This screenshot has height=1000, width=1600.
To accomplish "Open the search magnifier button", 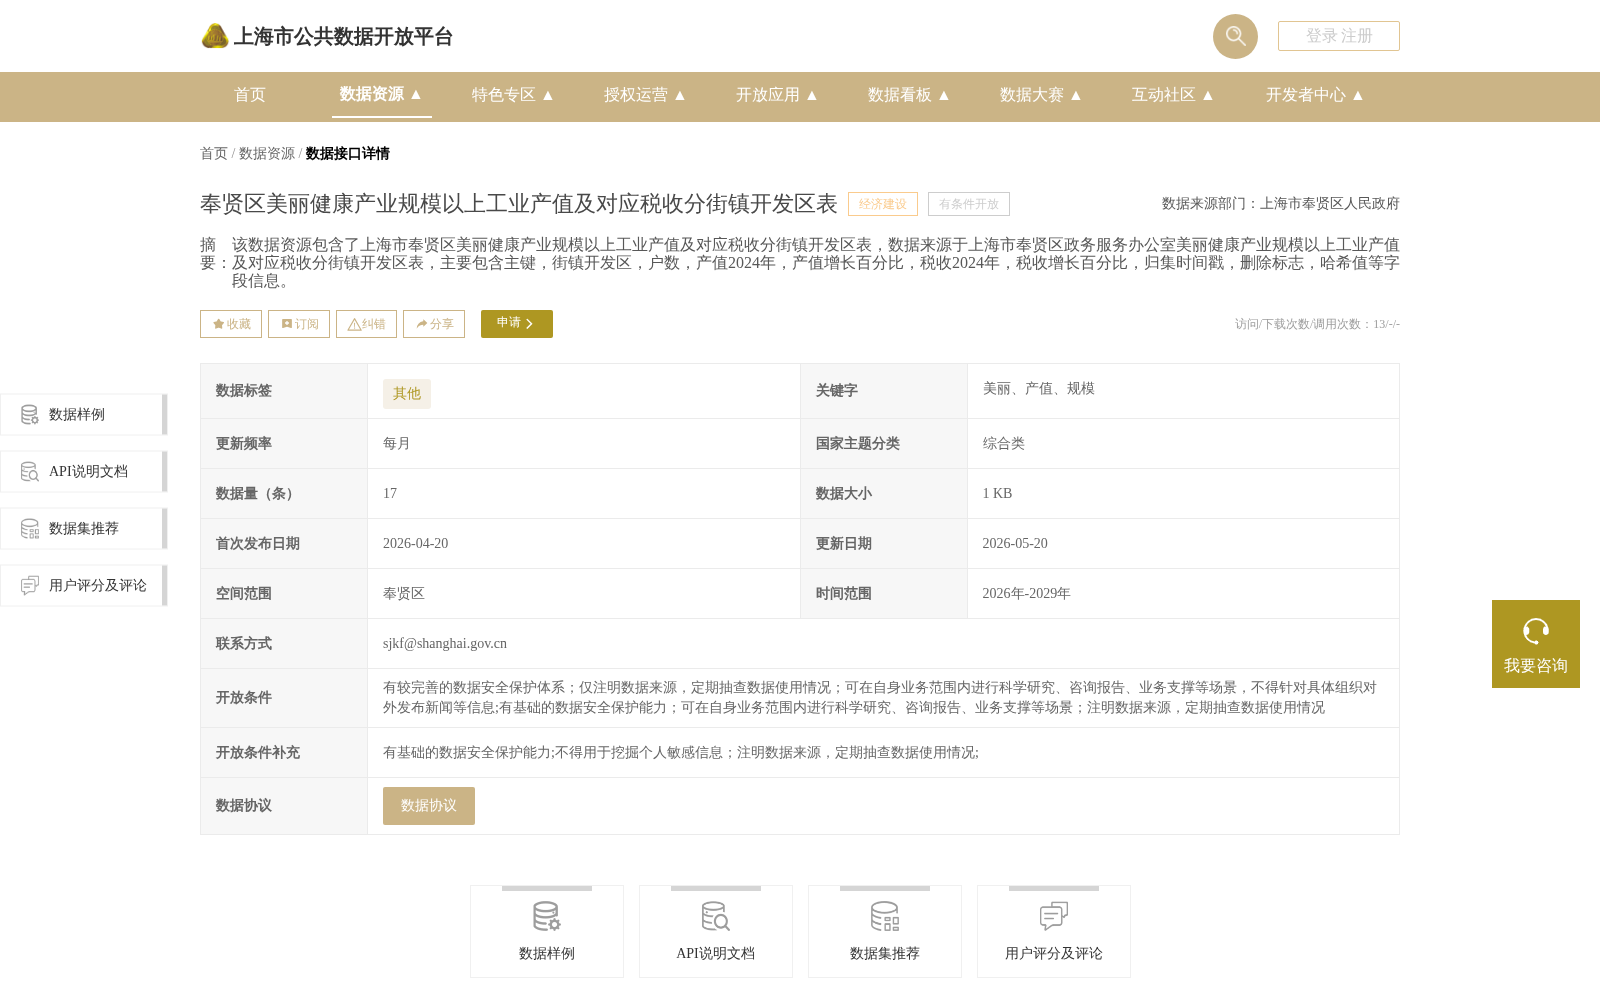I will tap(1235, 36).
